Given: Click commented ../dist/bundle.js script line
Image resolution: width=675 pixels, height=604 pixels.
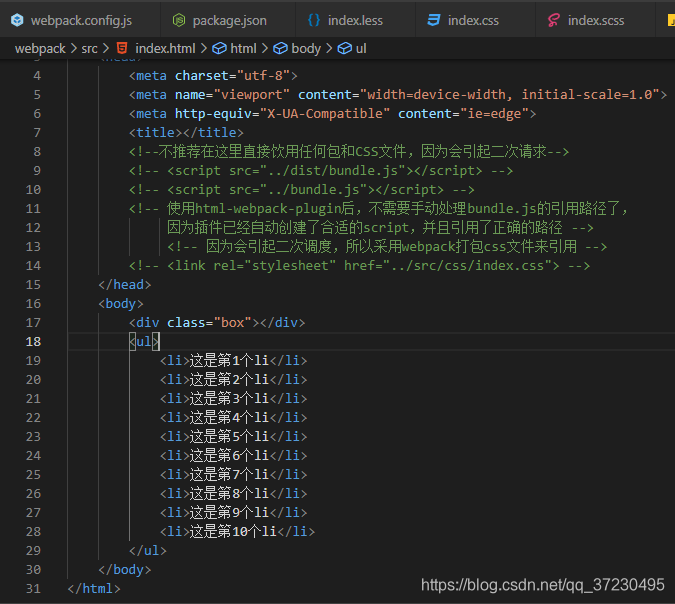Looking at the screenshot, I should click(321, 170).
